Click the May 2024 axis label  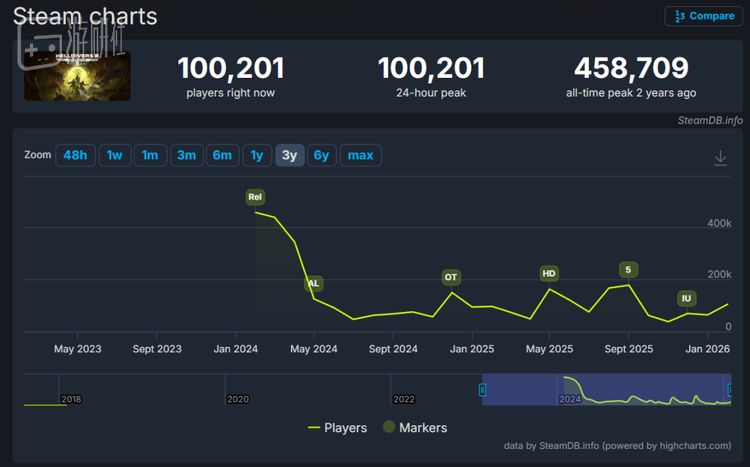314,349
